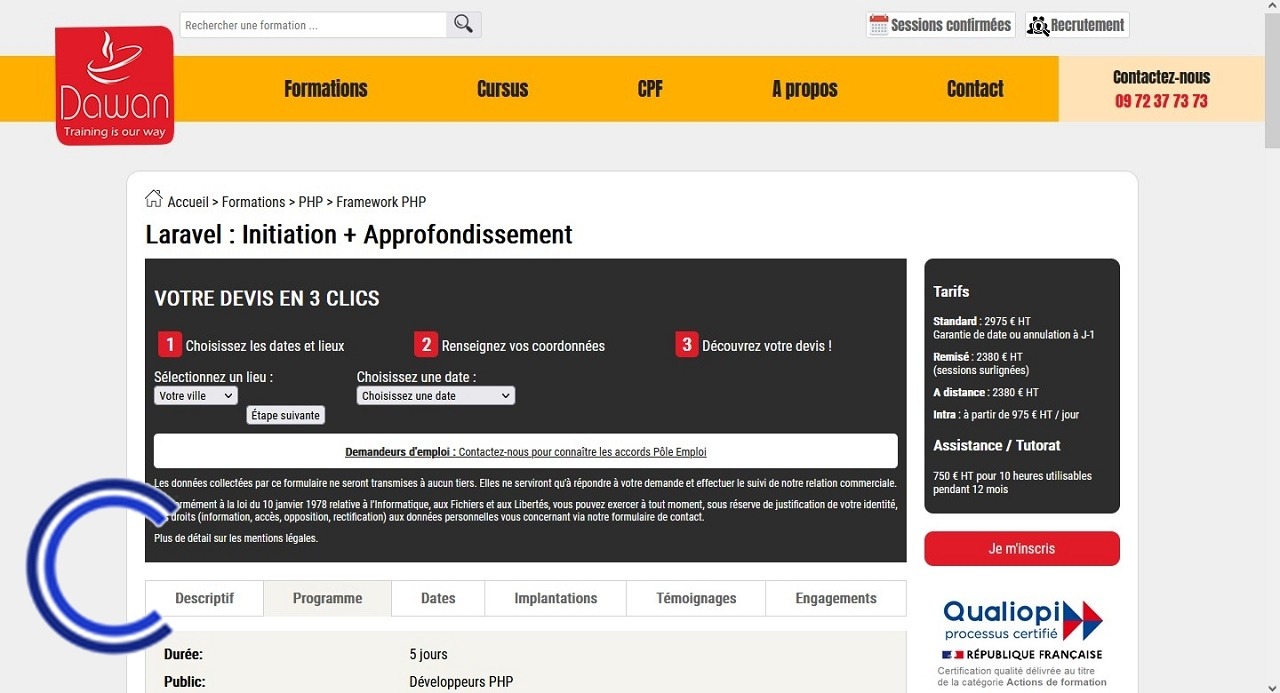Focus the Rechercher une formation field
1280x693 pixels.
tap(313, 25)
